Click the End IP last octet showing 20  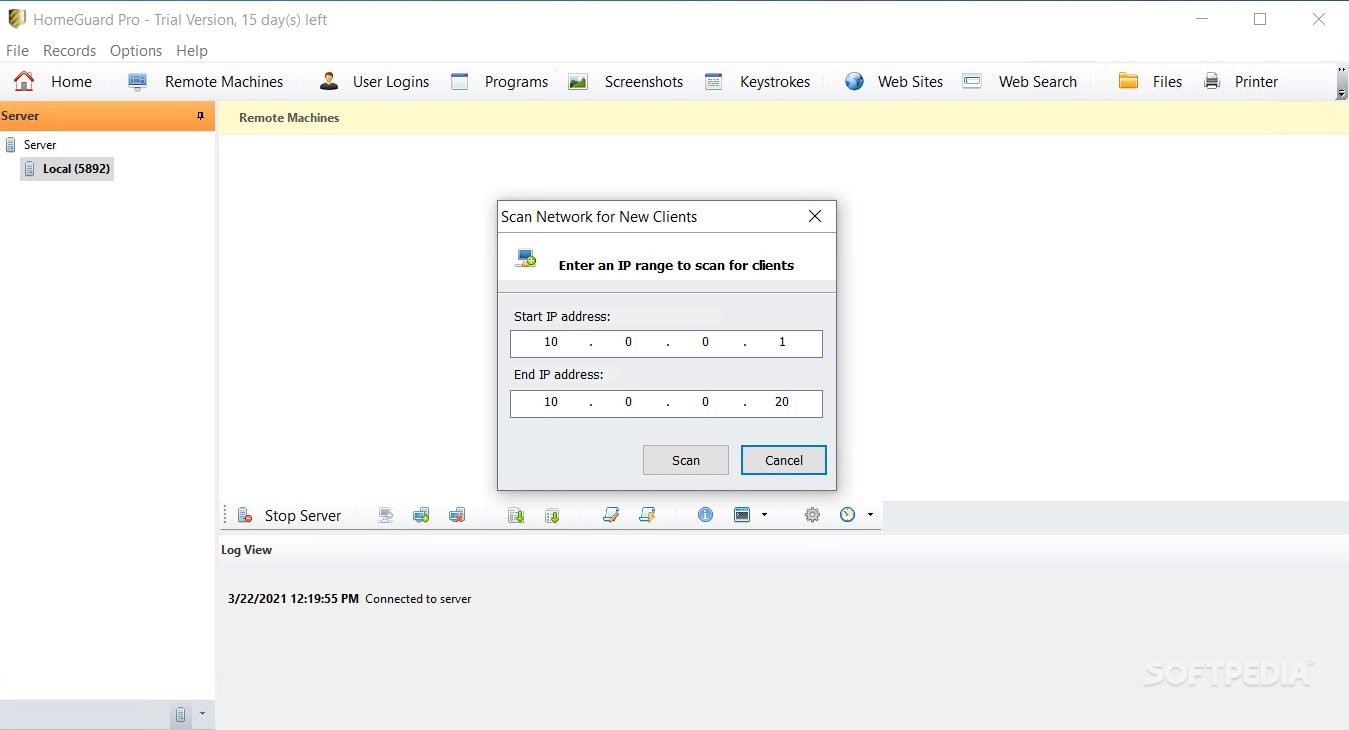tap(782, 402)
